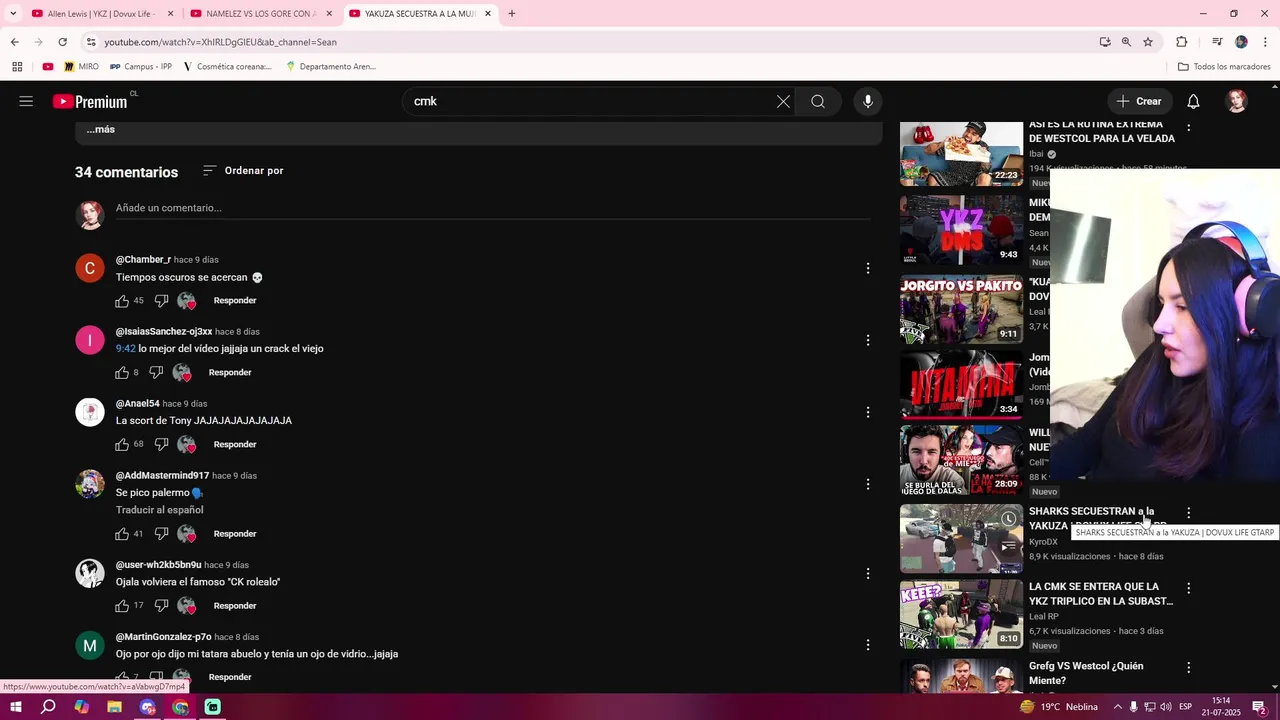Screen dimensions: 1280x720
Task: Open options for @Chamber_r comment
Action: (868, 268)
